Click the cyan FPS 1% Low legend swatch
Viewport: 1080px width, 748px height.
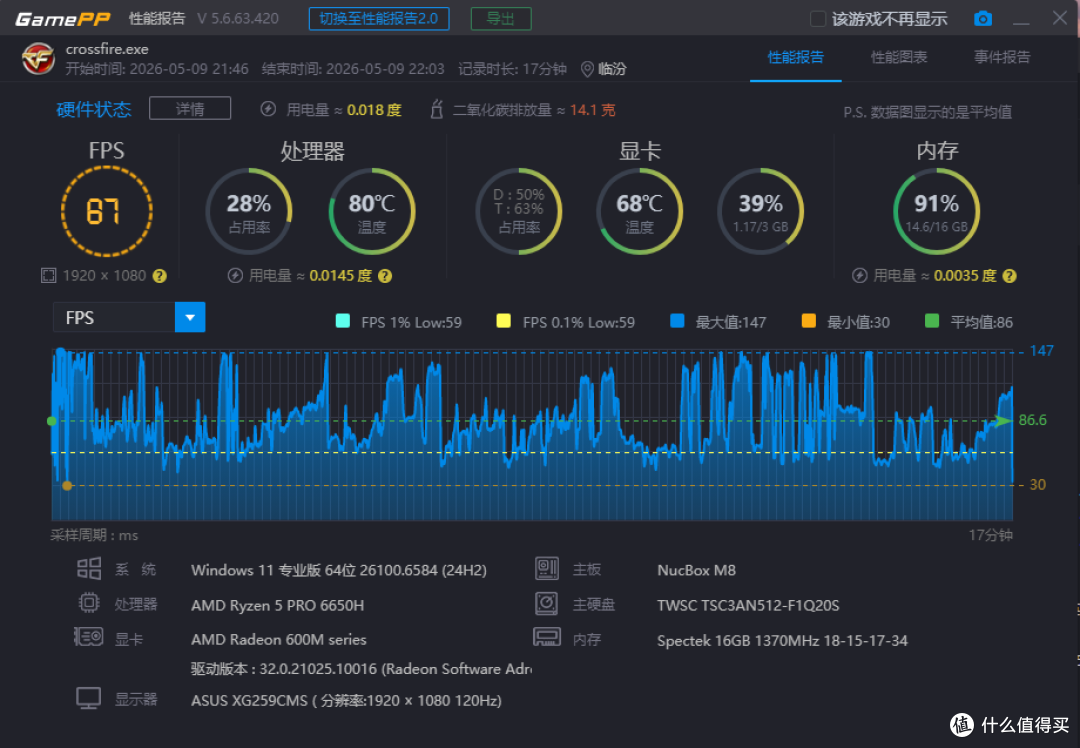tap(342, 321)
